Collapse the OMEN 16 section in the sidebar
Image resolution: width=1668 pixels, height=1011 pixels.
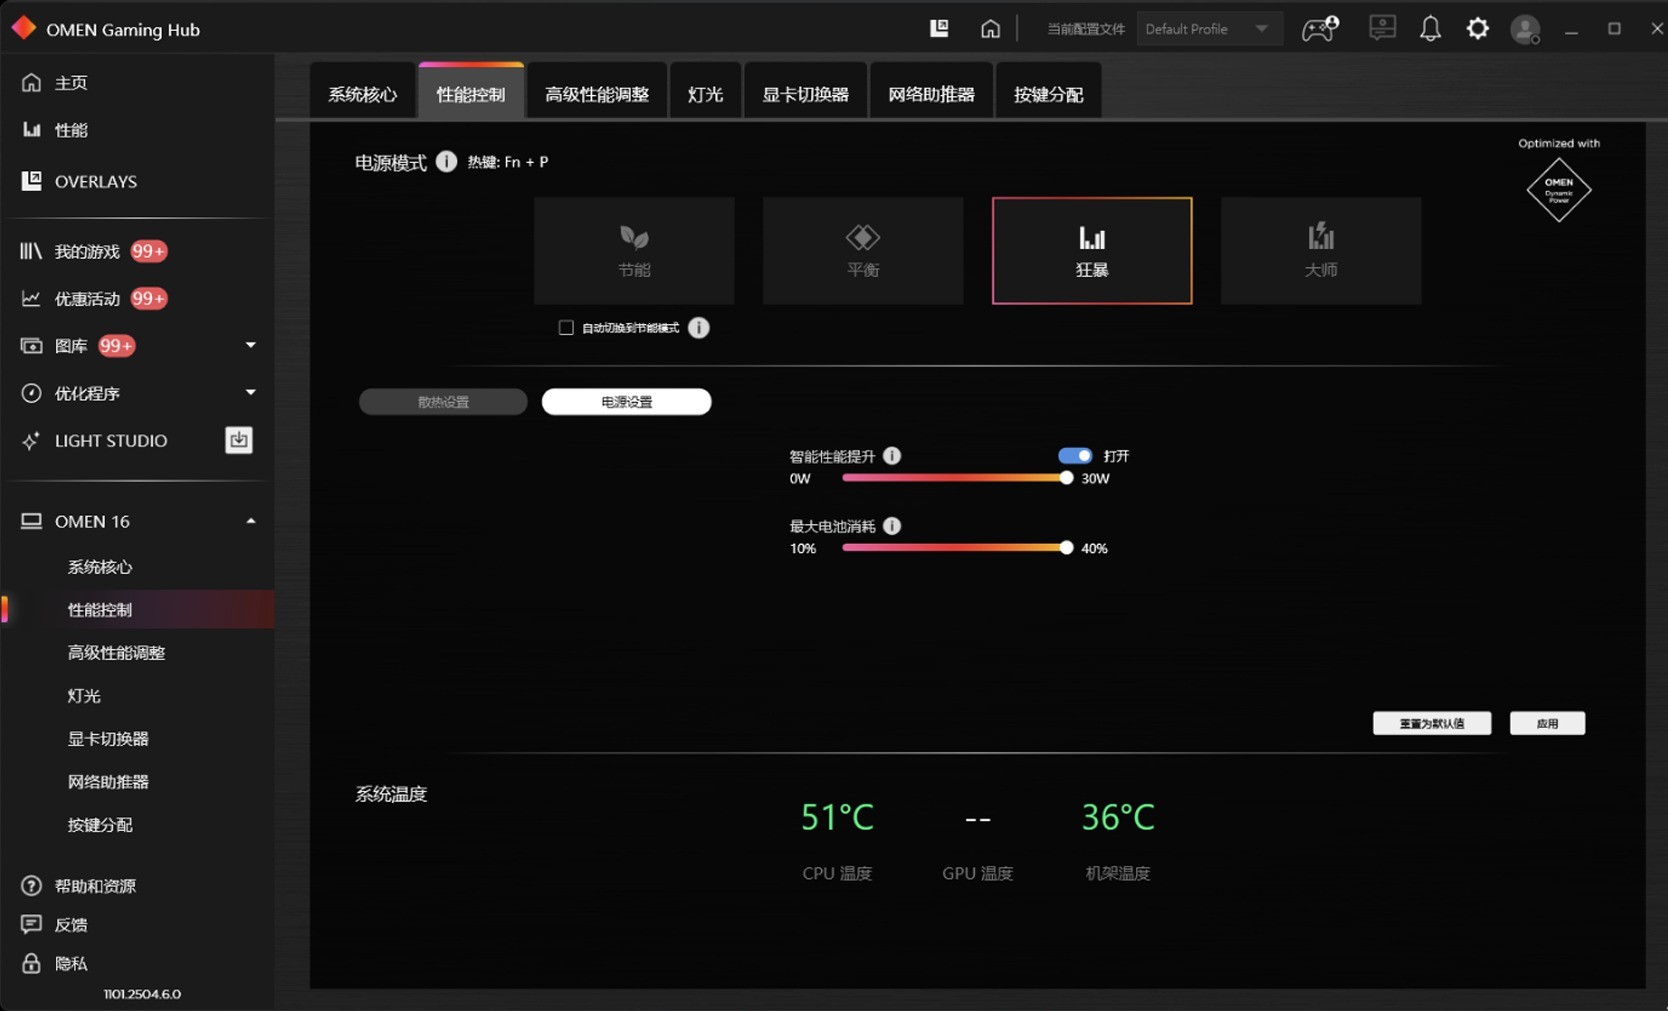click(x=250, y=520)
